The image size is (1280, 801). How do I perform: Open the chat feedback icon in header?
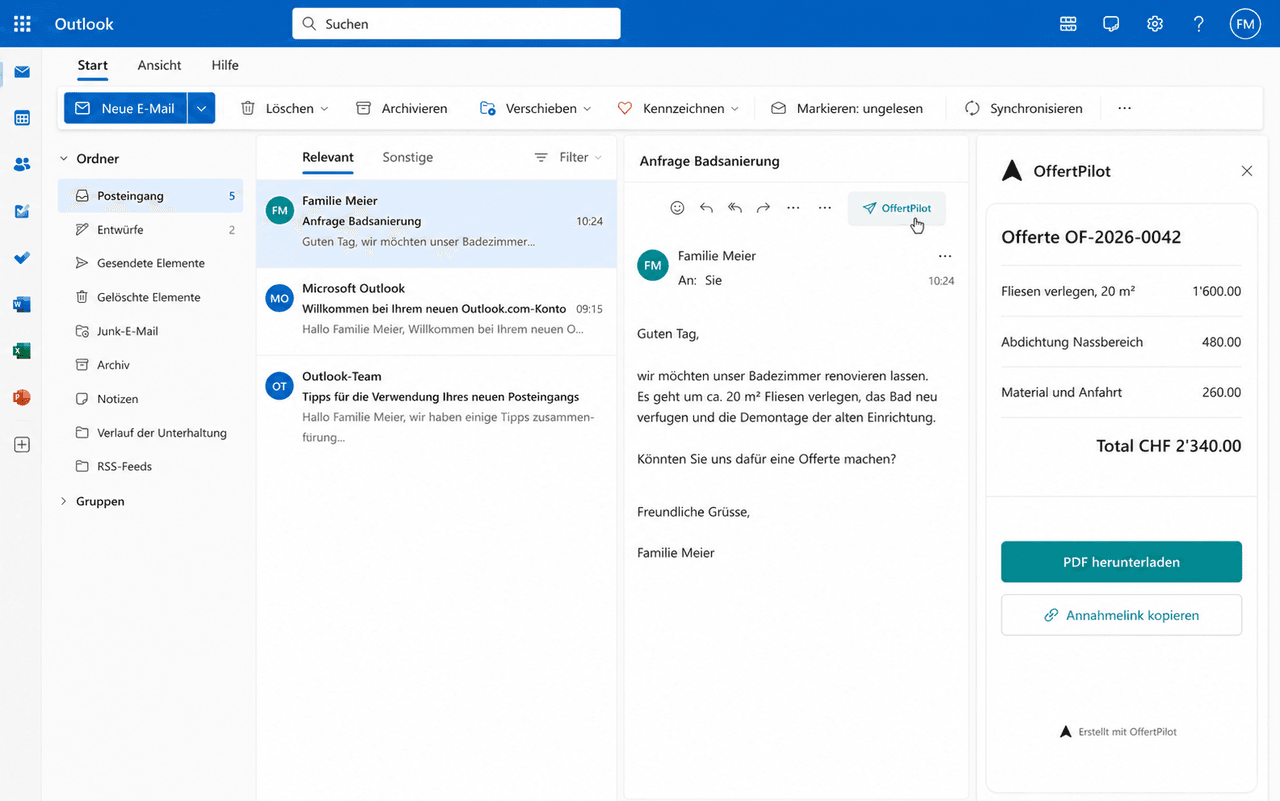click(1111, 24)
